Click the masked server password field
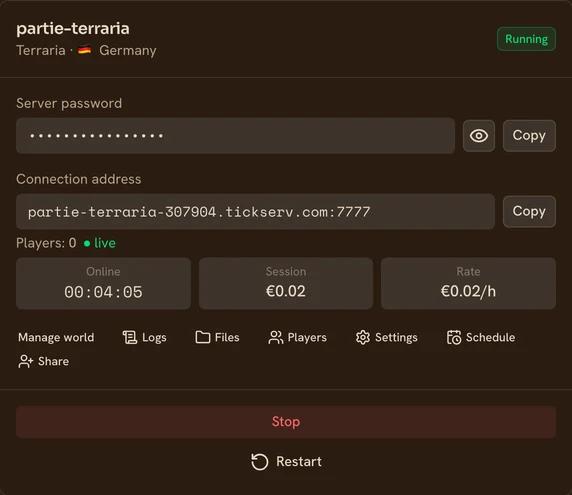Viewport: 572px width, 495px height. click(x=235, y=136)
